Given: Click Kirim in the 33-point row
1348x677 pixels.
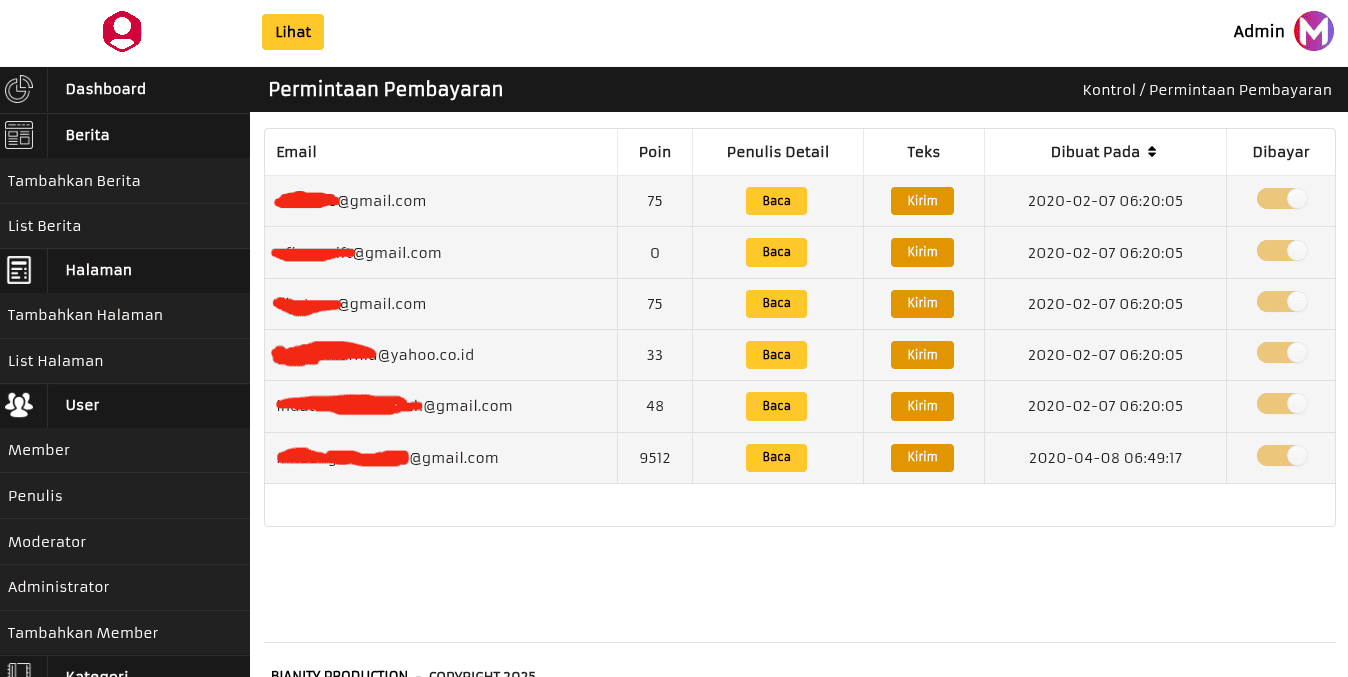Looking at the screenshot, I should pos(922,355).
